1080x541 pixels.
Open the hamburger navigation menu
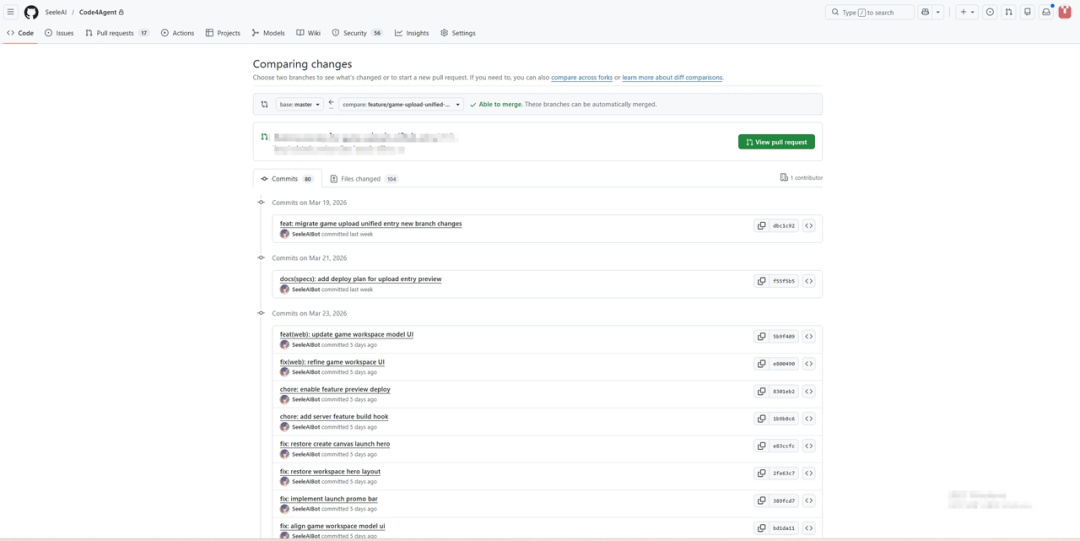[x=11, y=12]
